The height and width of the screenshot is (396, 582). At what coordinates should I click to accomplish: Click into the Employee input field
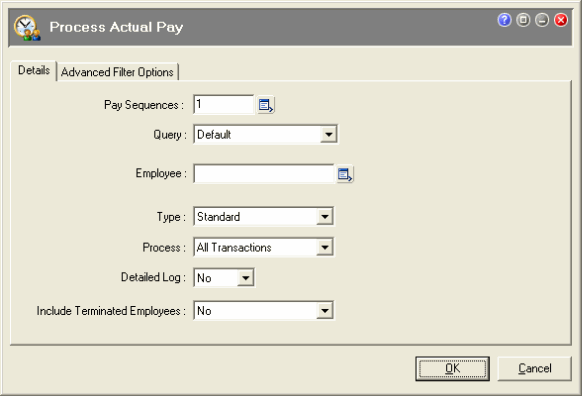(x=264, y=174)
